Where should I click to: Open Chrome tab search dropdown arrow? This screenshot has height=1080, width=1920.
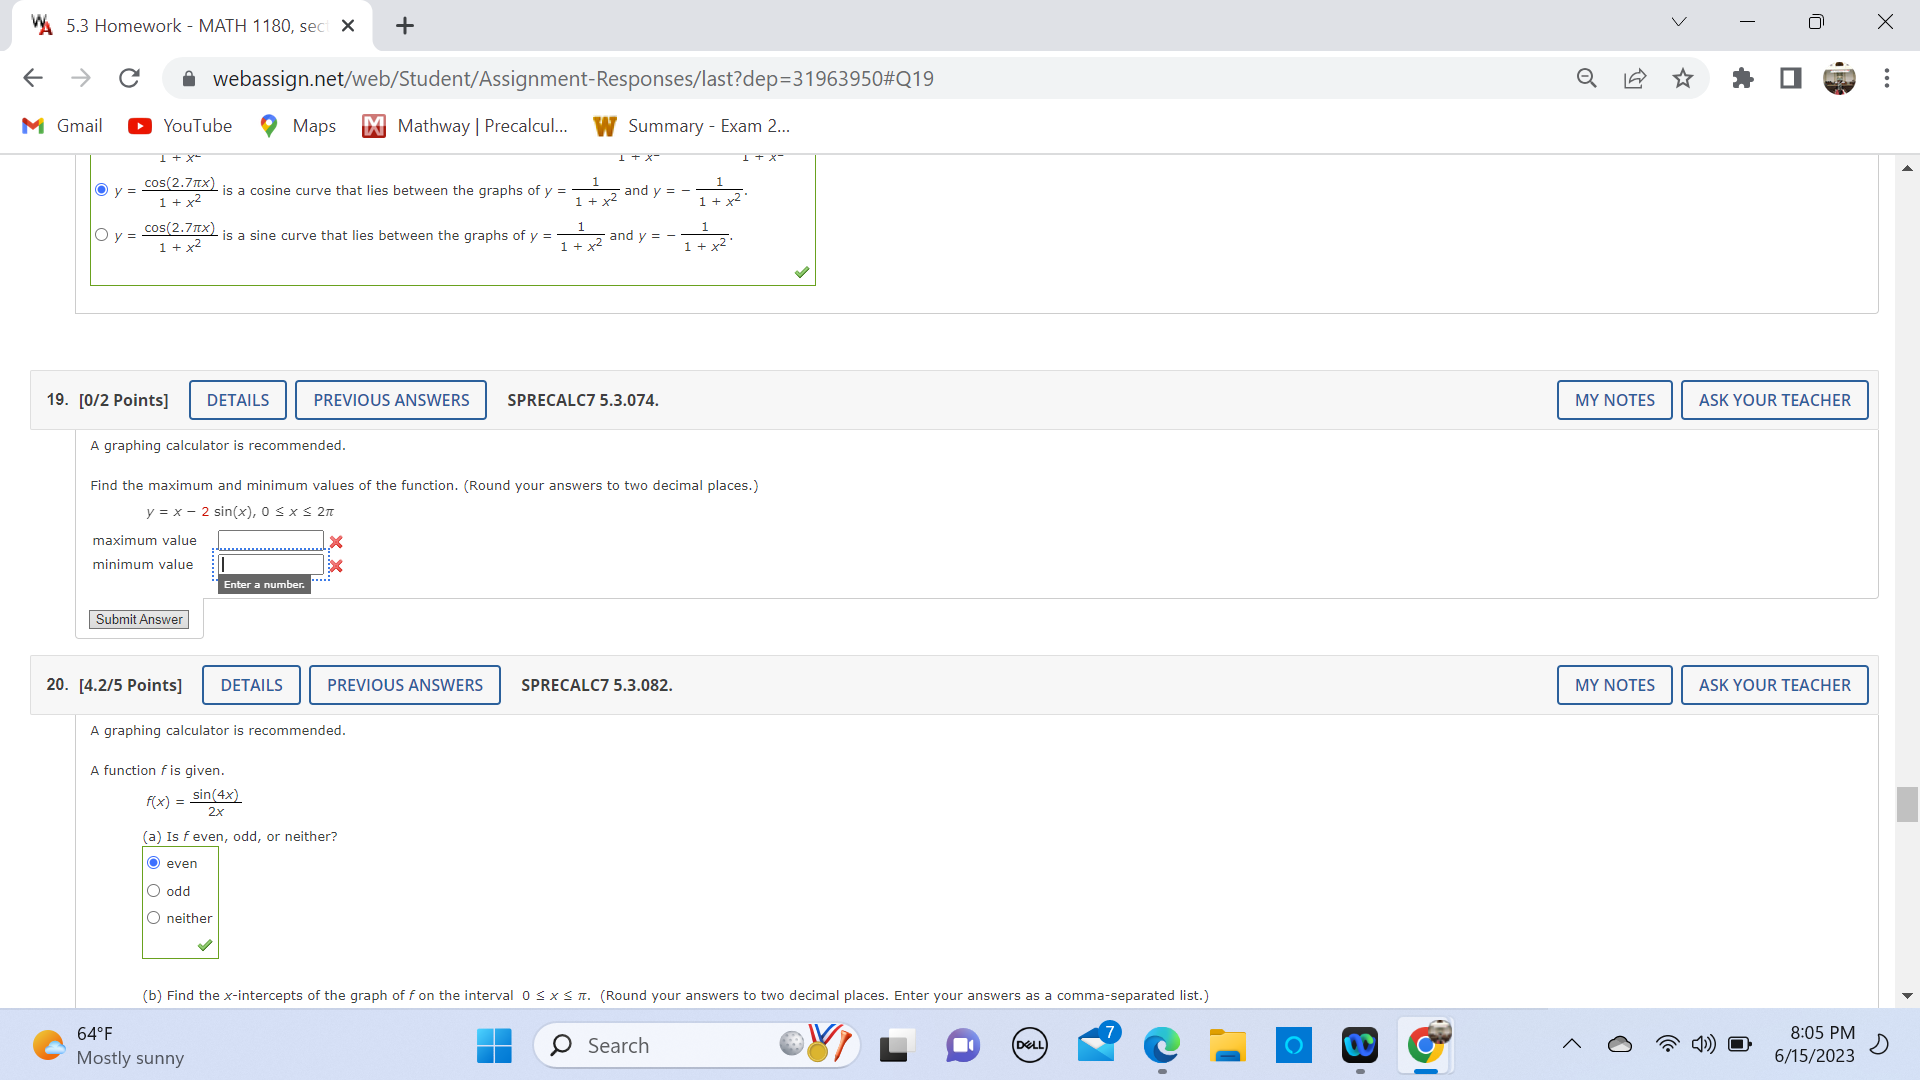pyautogui.click(x=1679, y=22)
